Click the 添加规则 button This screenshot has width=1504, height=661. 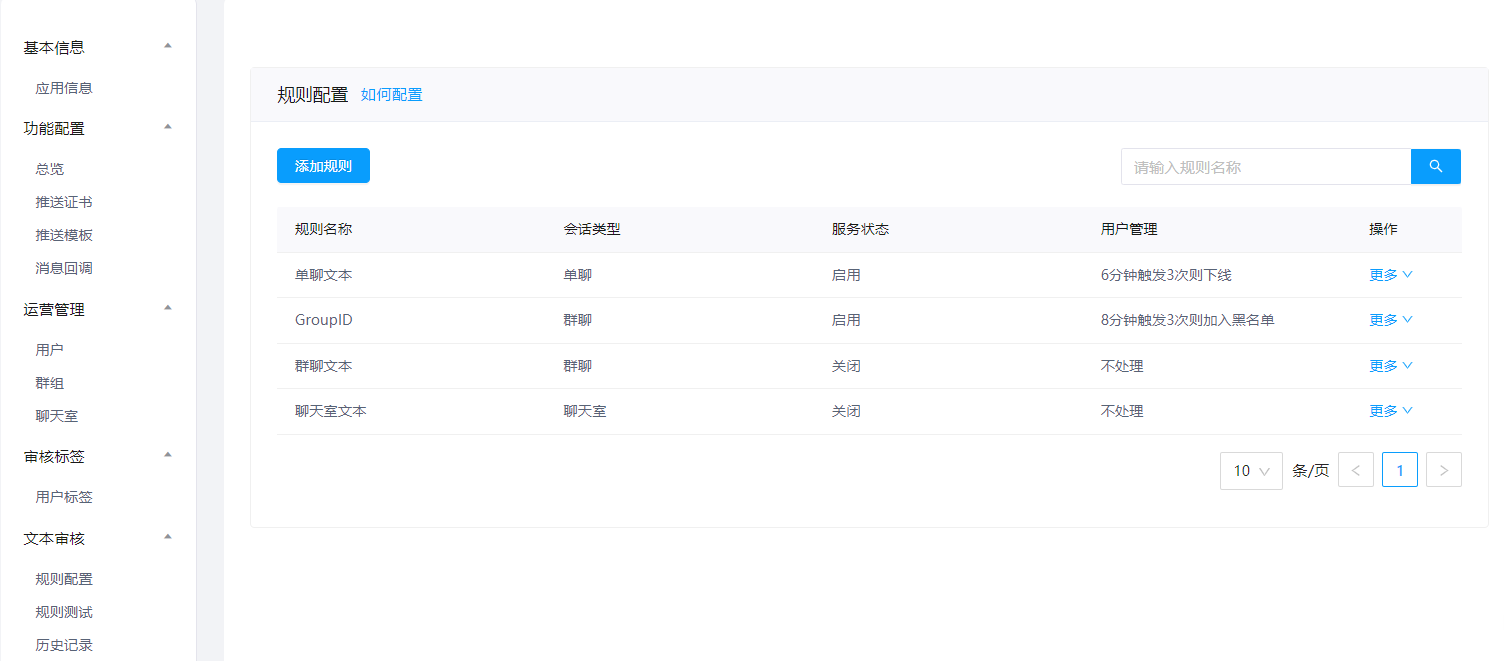point(323,166)
